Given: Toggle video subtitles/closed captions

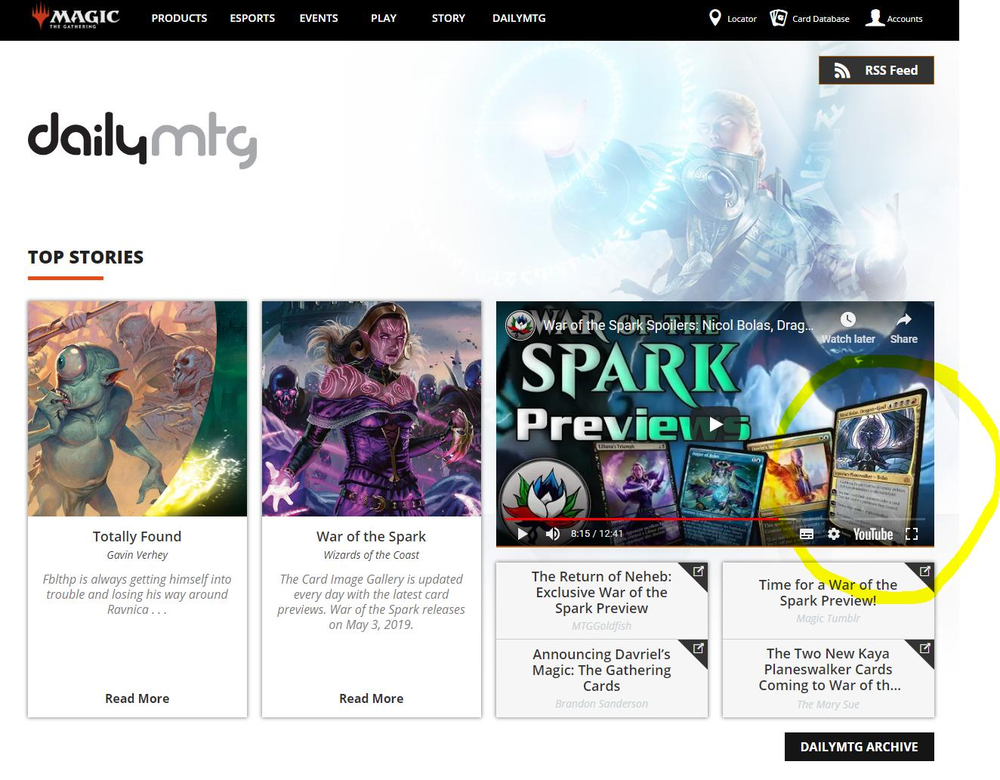Looking at the screenshot, I should [806, 534].
